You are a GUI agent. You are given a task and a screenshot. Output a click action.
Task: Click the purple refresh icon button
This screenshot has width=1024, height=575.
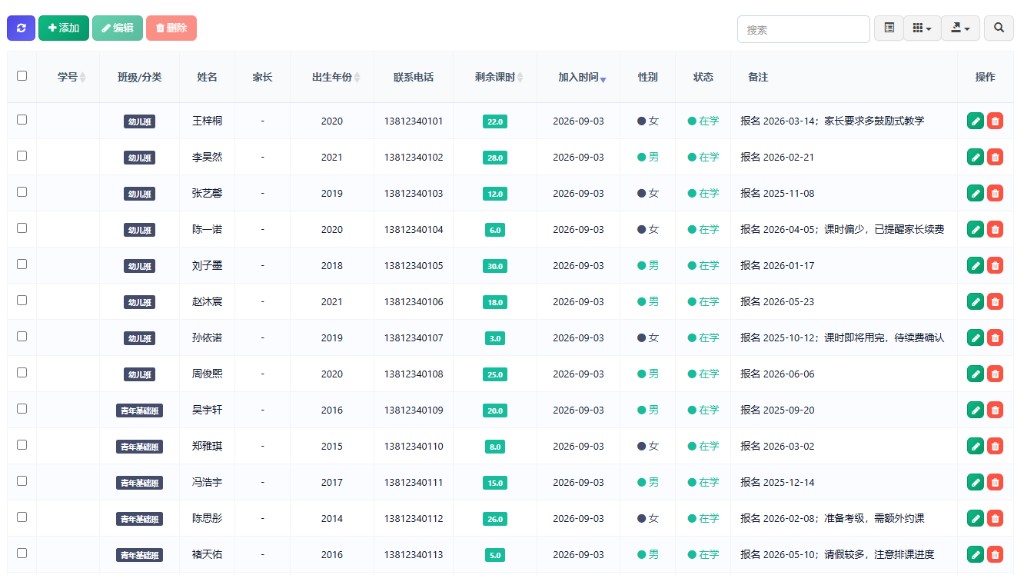[x=21, y=28]
